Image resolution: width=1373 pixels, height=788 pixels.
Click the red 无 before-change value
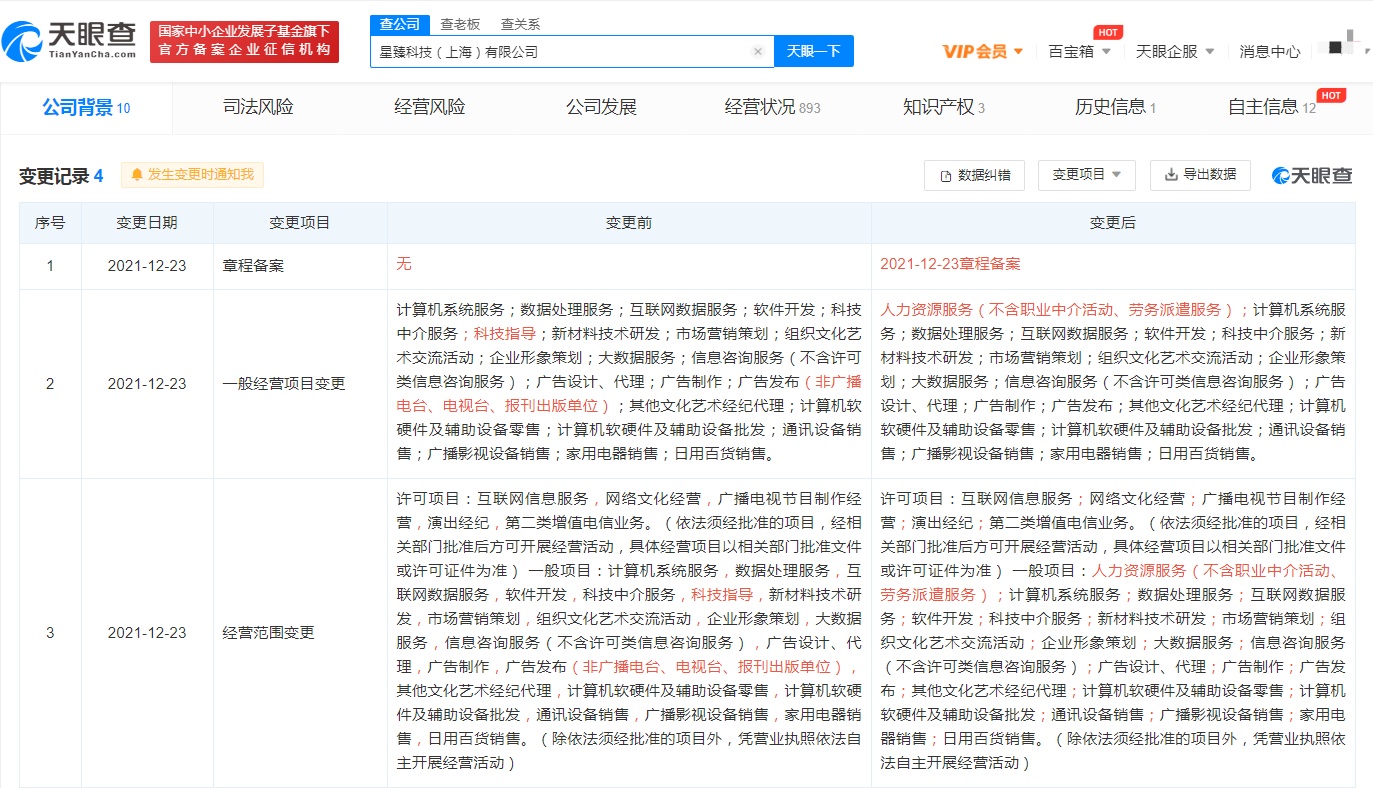coord(404,264)
